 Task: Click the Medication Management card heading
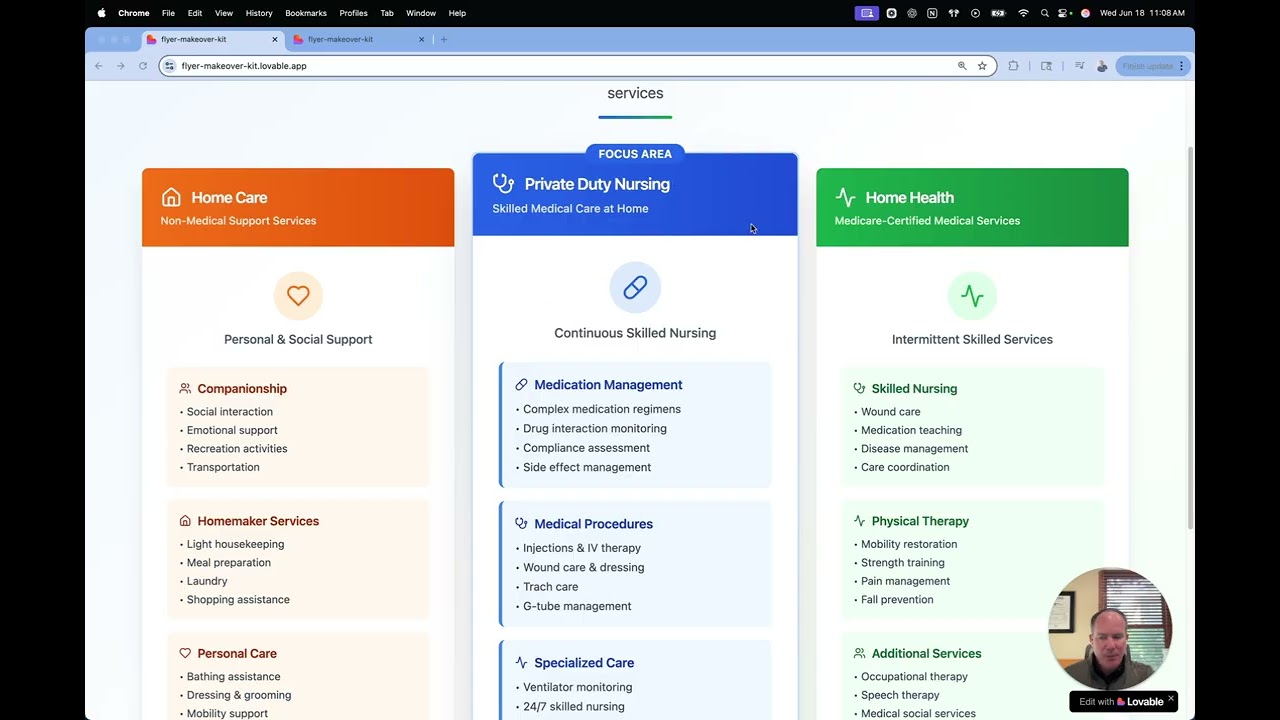(x=608, y=385)
